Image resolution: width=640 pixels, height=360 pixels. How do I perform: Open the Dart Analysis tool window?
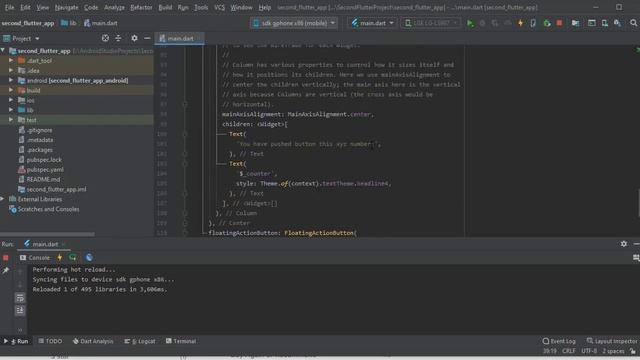[x=93, y=341]
